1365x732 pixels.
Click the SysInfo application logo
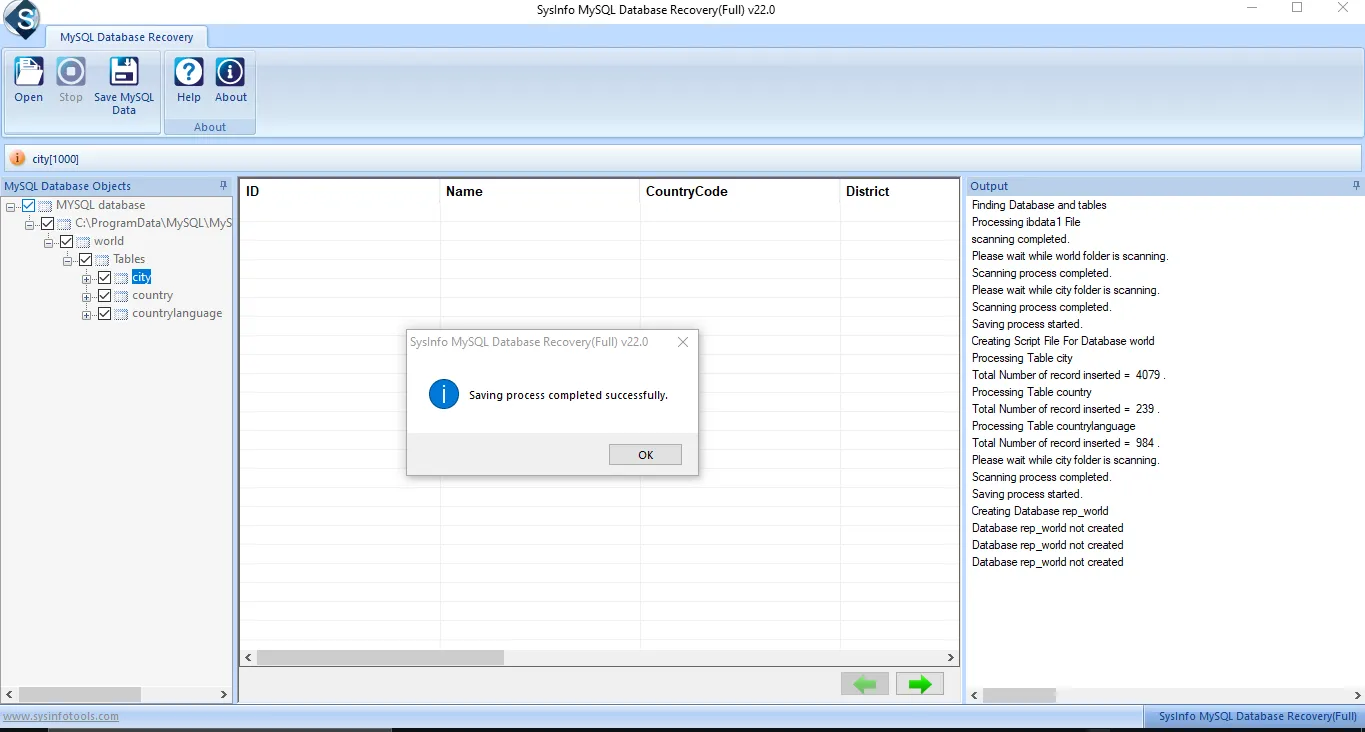(21, 17)
